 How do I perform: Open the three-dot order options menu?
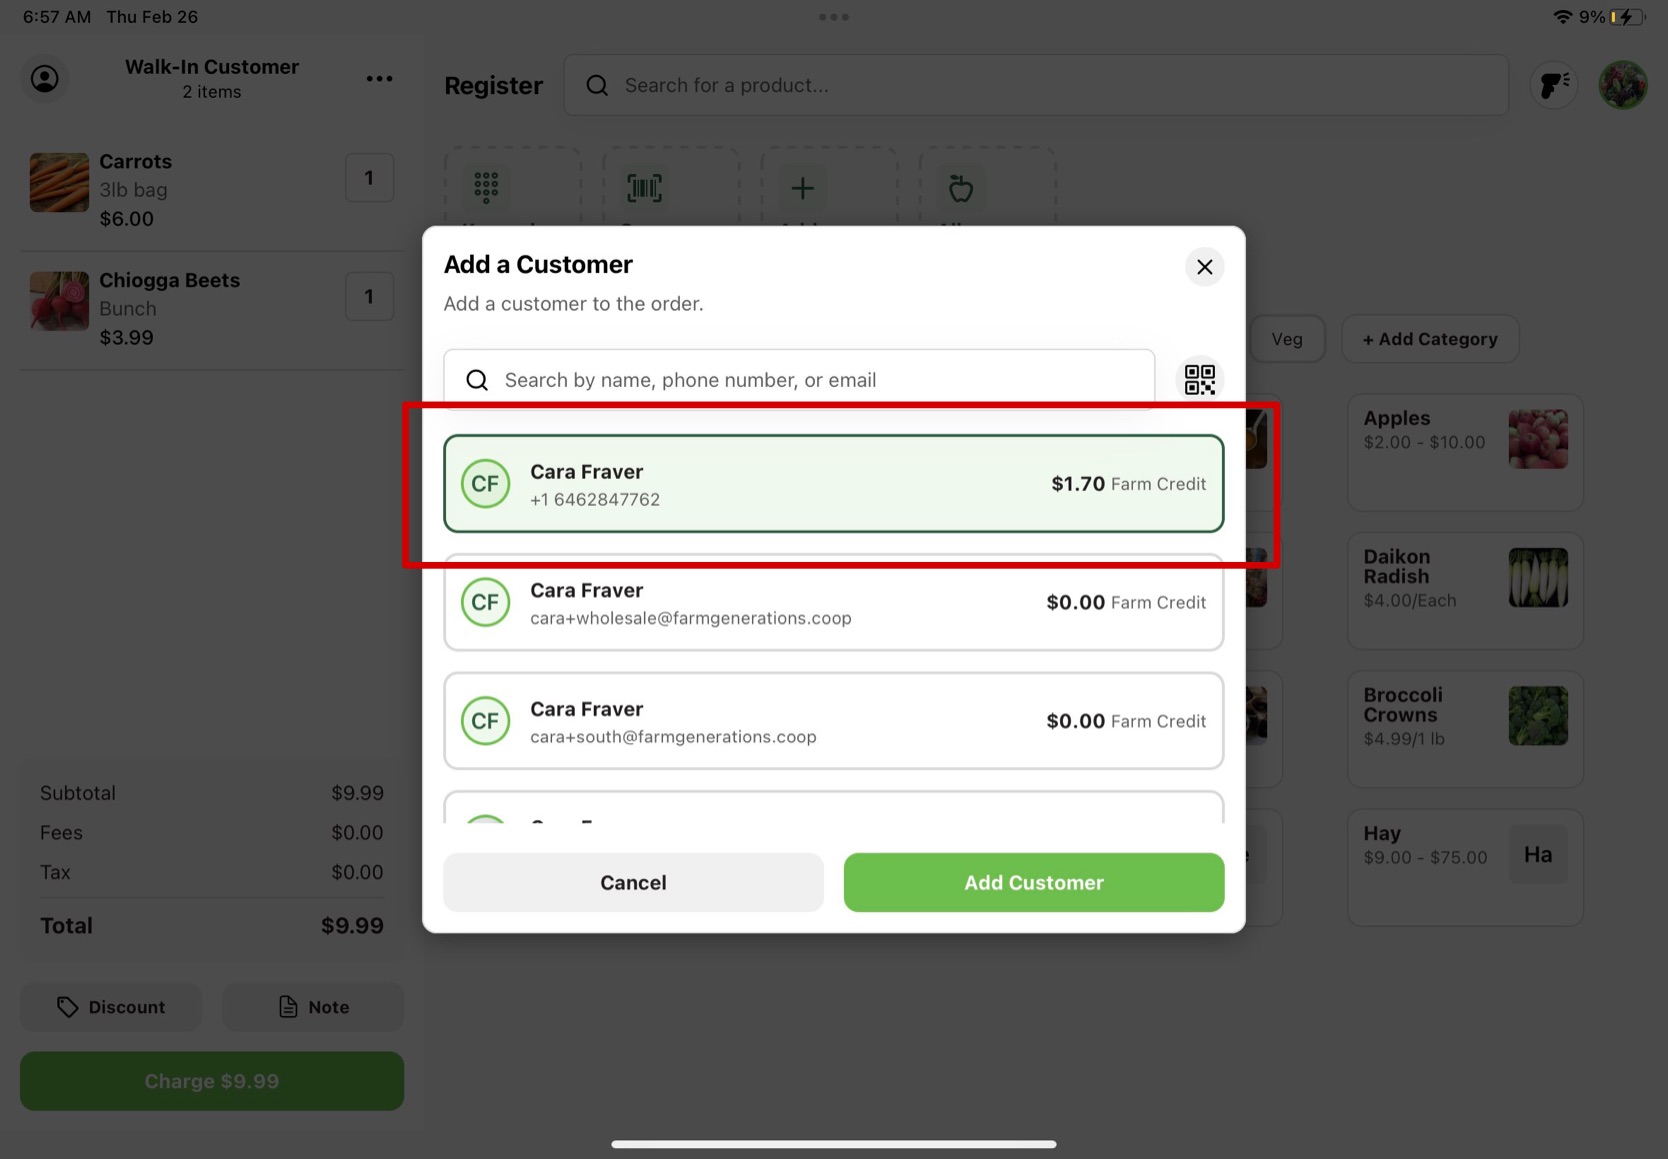[x=379, y=79]
